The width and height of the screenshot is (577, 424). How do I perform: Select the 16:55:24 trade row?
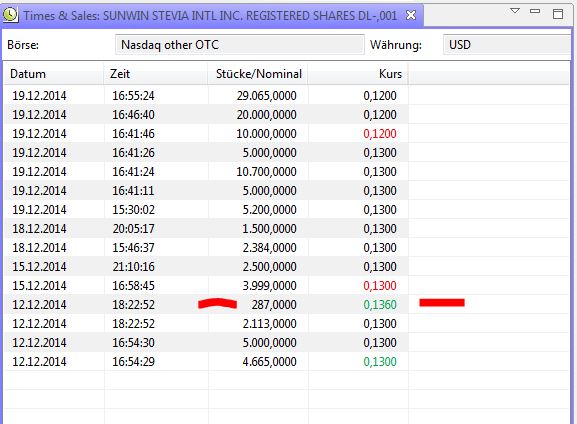(286, 96)
